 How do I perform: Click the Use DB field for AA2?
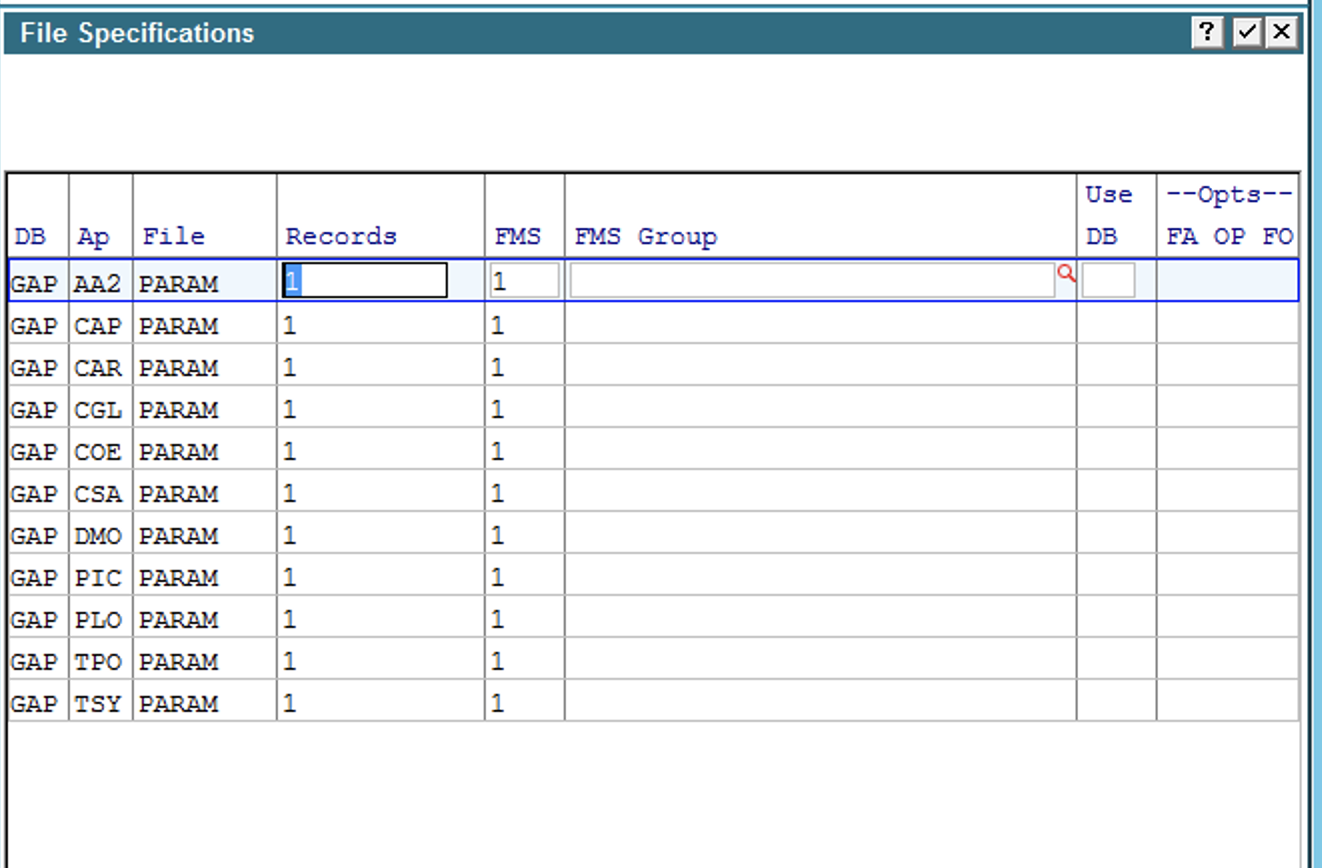click(x=1108, y=281)
